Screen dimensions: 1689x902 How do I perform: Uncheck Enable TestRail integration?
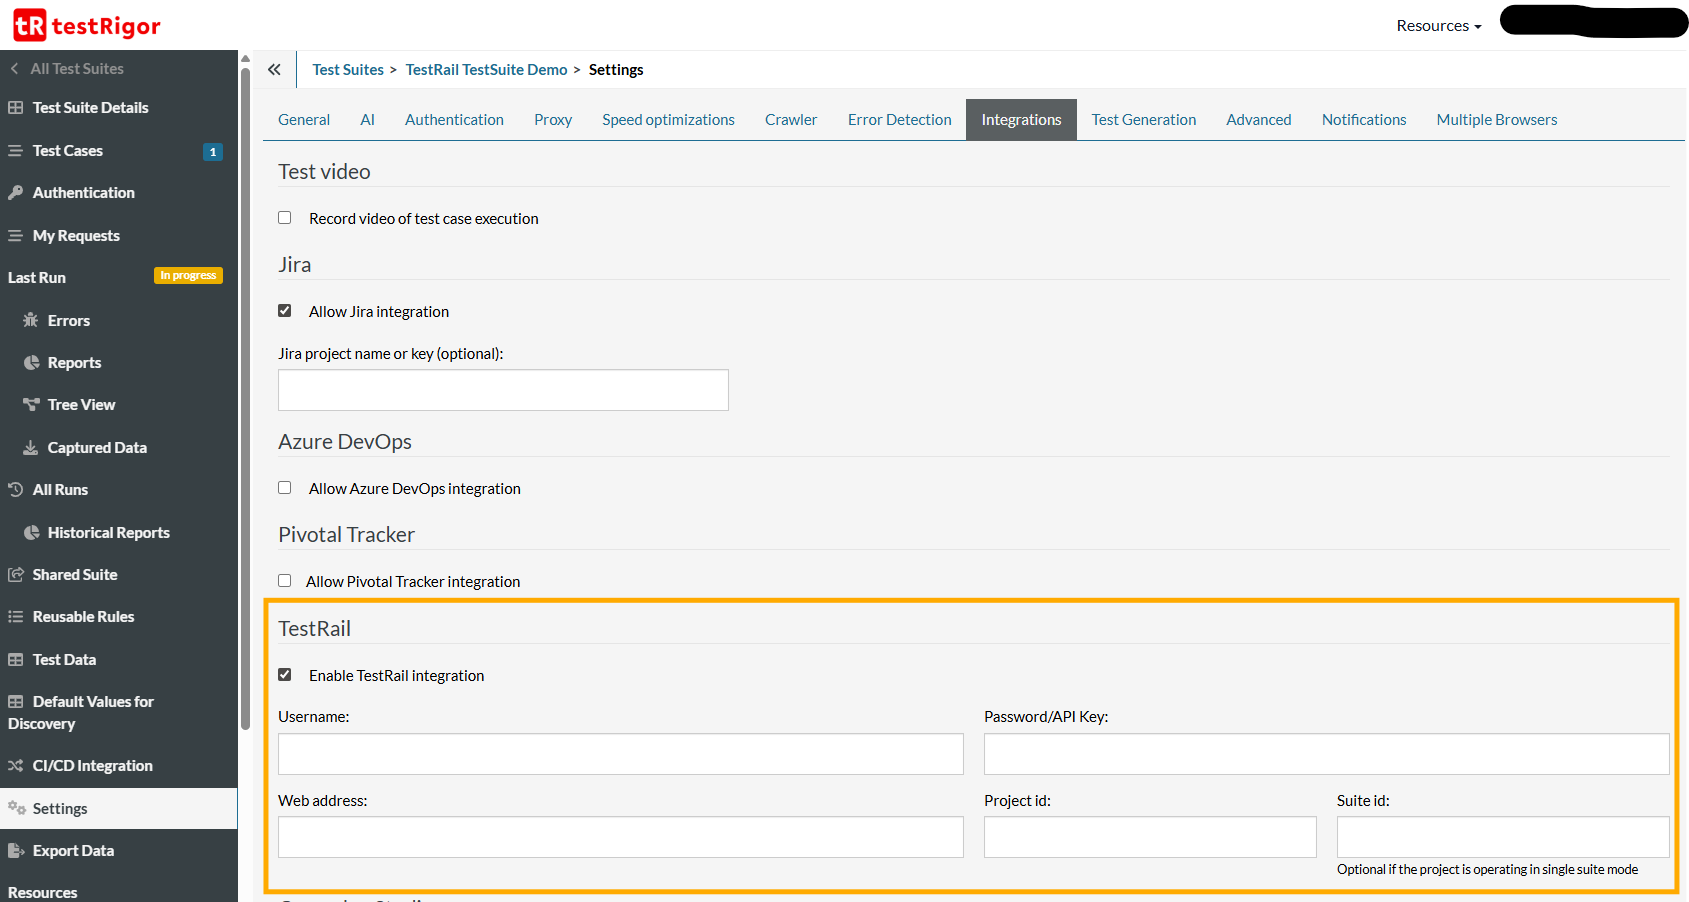click(285, 675)
